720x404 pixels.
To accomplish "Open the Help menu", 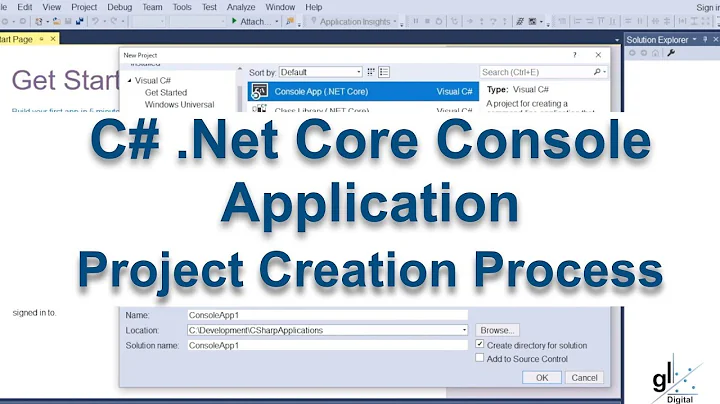I will (x=314, y=7).
